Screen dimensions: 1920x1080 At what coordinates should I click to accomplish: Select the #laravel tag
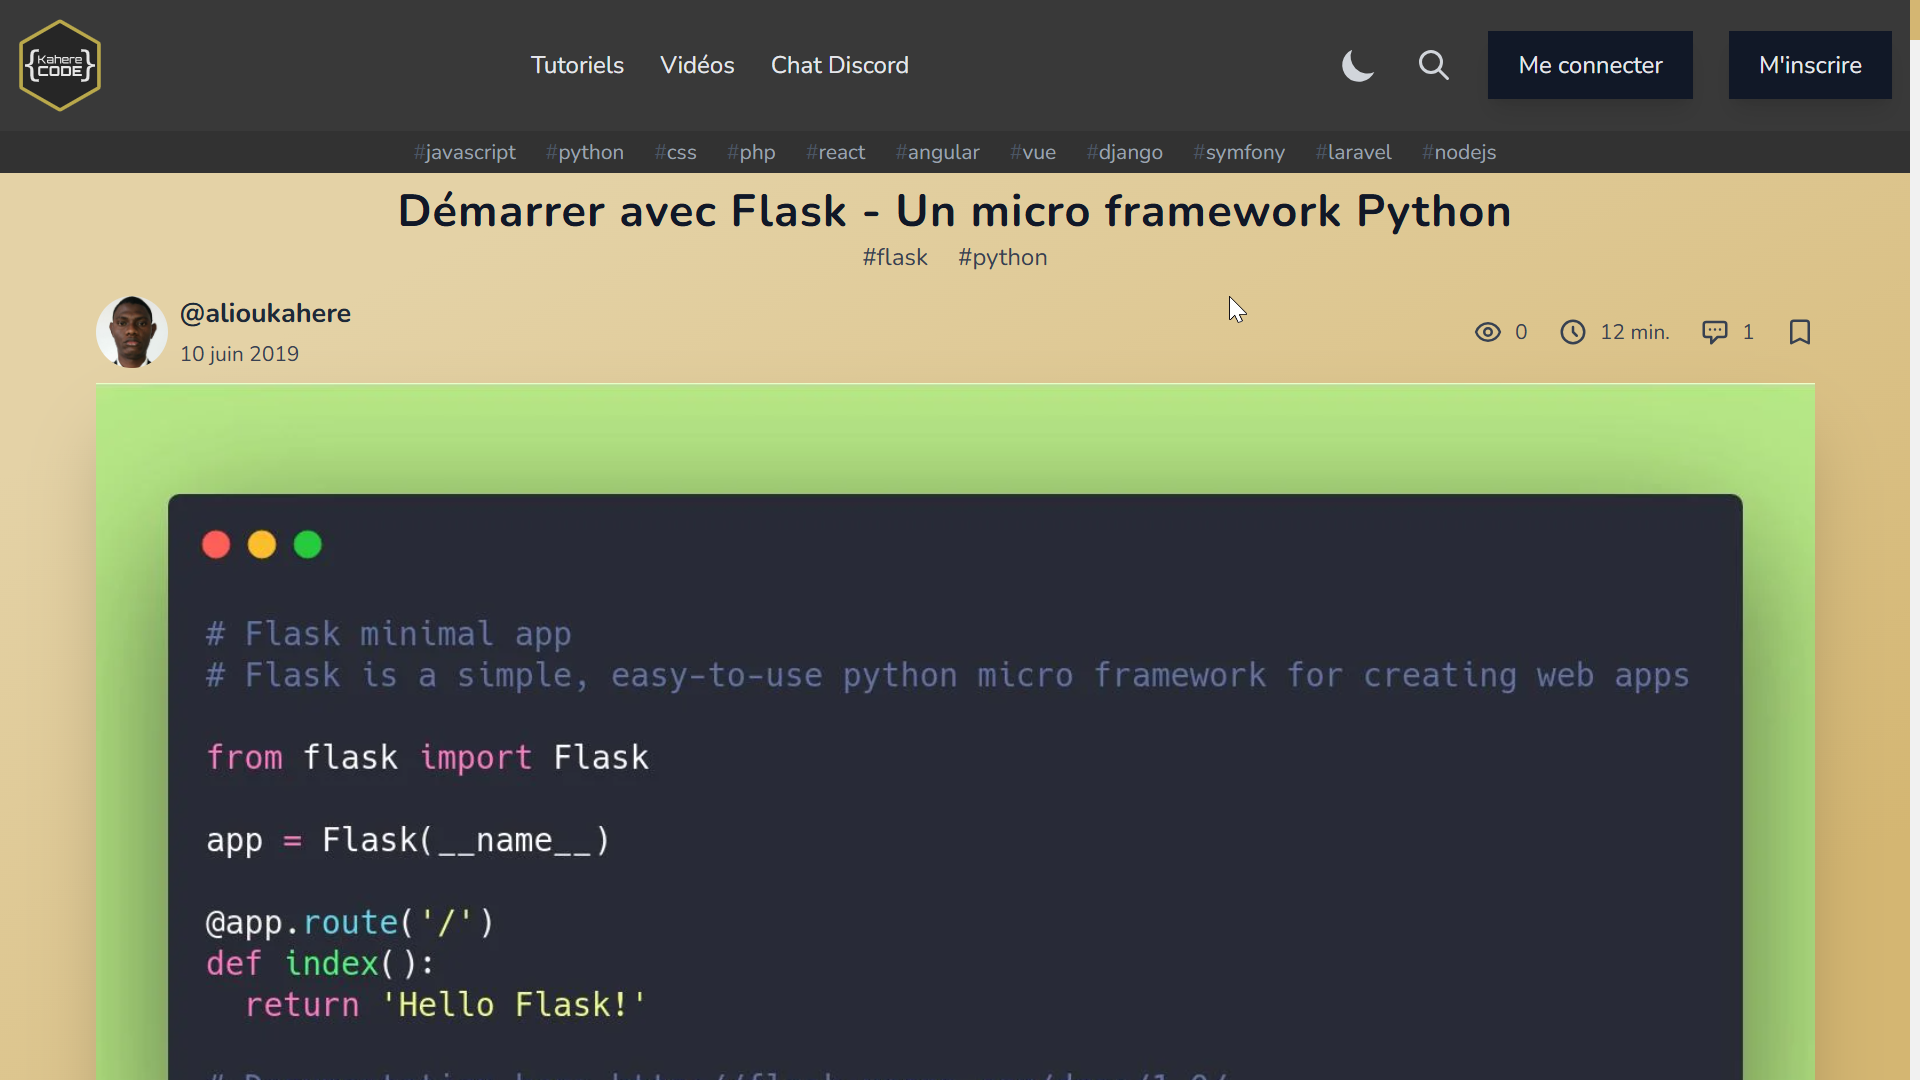point(1354,152)
